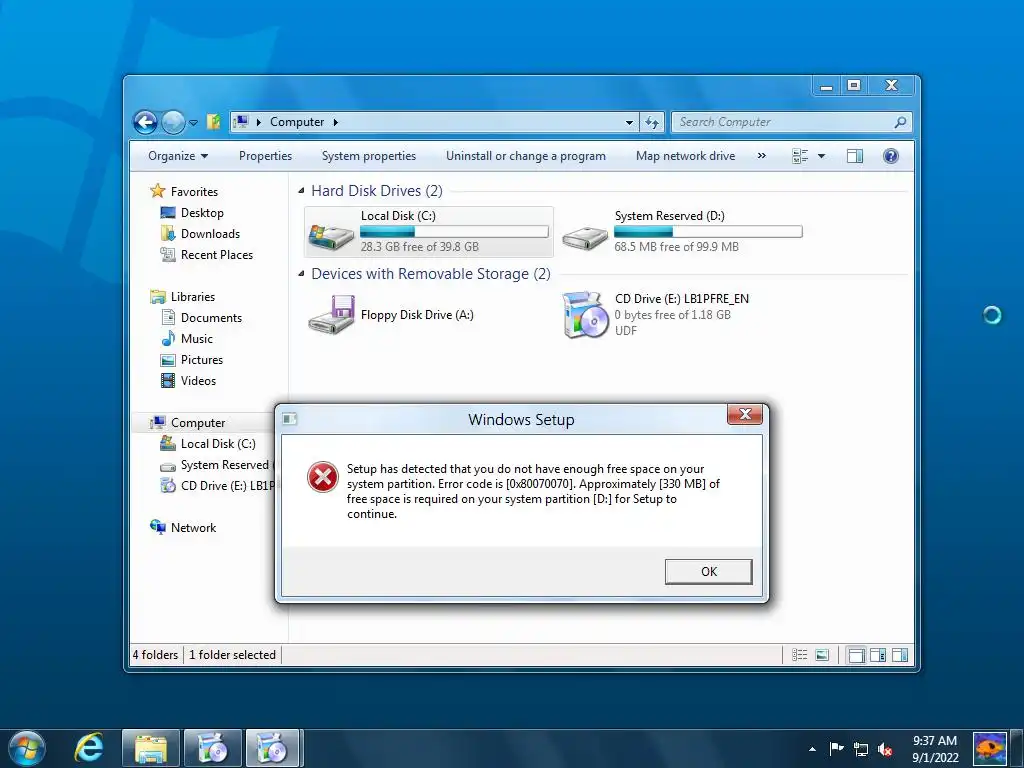
Task: Click System Reserved (D:) usage bar
Action: tap(708, 231)
